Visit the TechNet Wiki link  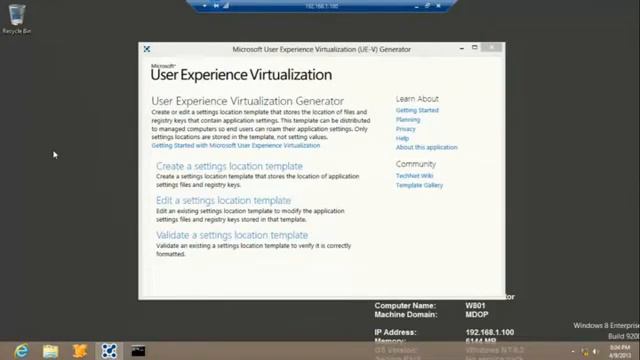pos(414,176)
